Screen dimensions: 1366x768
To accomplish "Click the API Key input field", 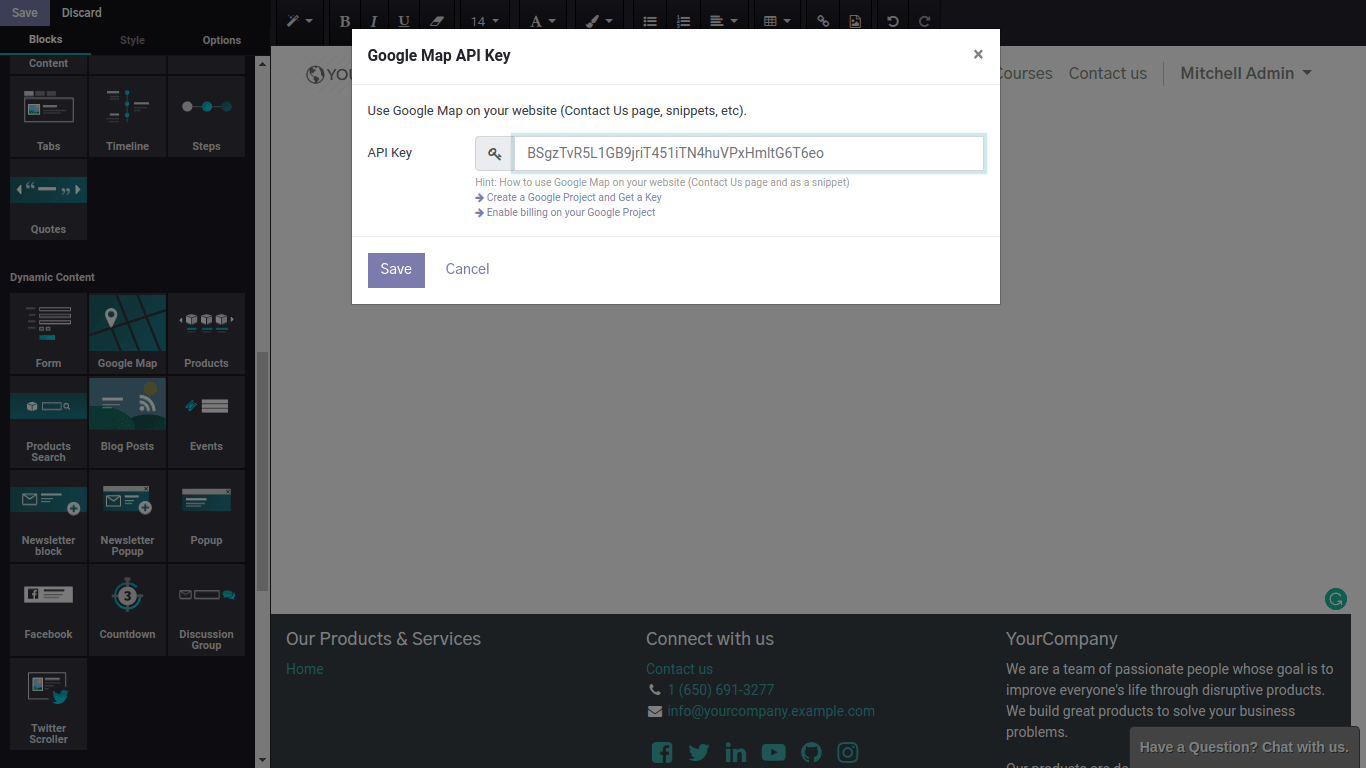I will pyautogui.click(x=748, y=153).
